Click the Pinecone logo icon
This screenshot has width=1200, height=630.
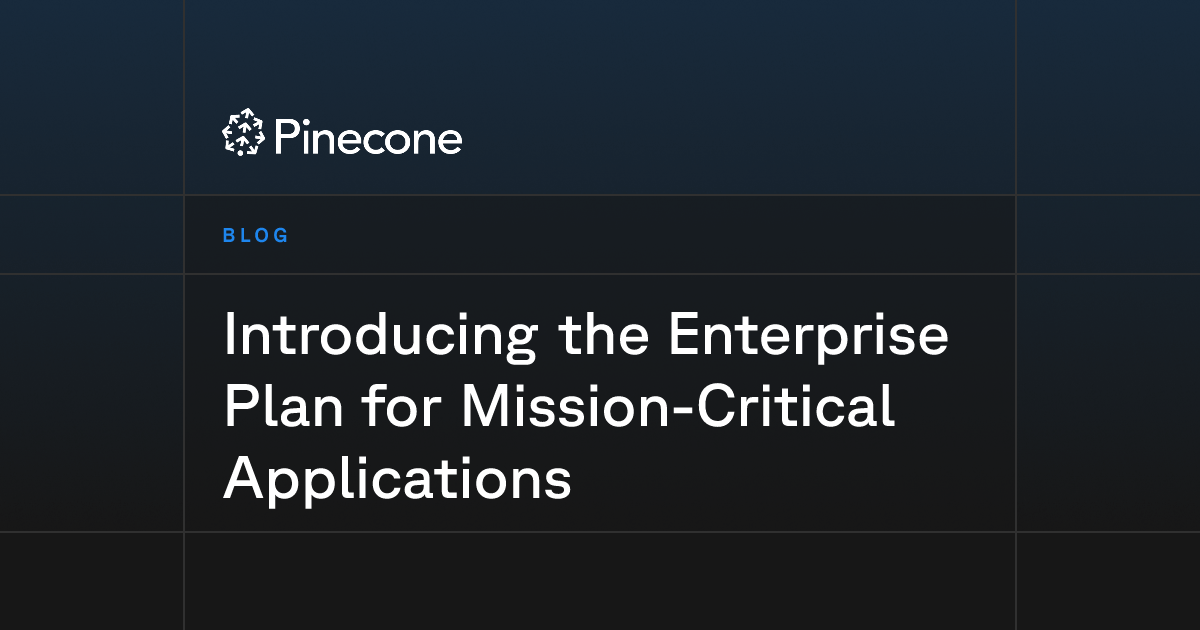242,132
